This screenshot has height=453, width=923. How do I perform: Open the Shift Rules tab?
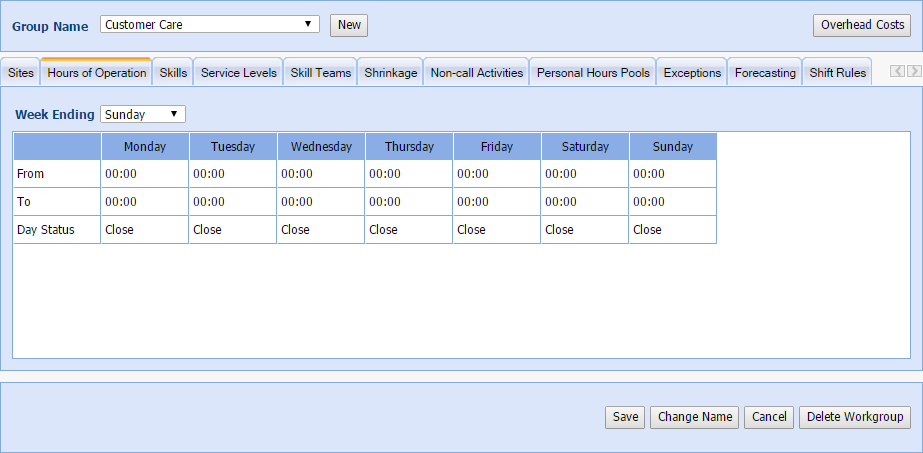click(837, 73)
